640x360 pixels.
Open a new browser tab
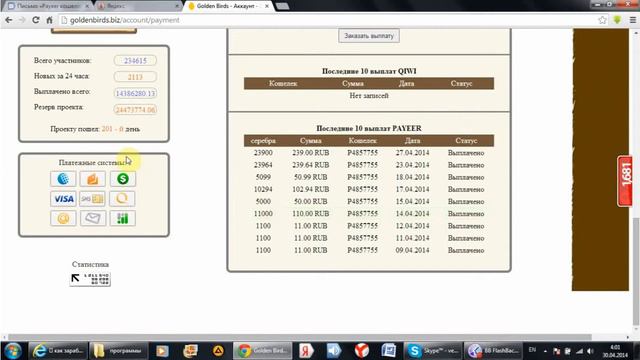point(282,6)
